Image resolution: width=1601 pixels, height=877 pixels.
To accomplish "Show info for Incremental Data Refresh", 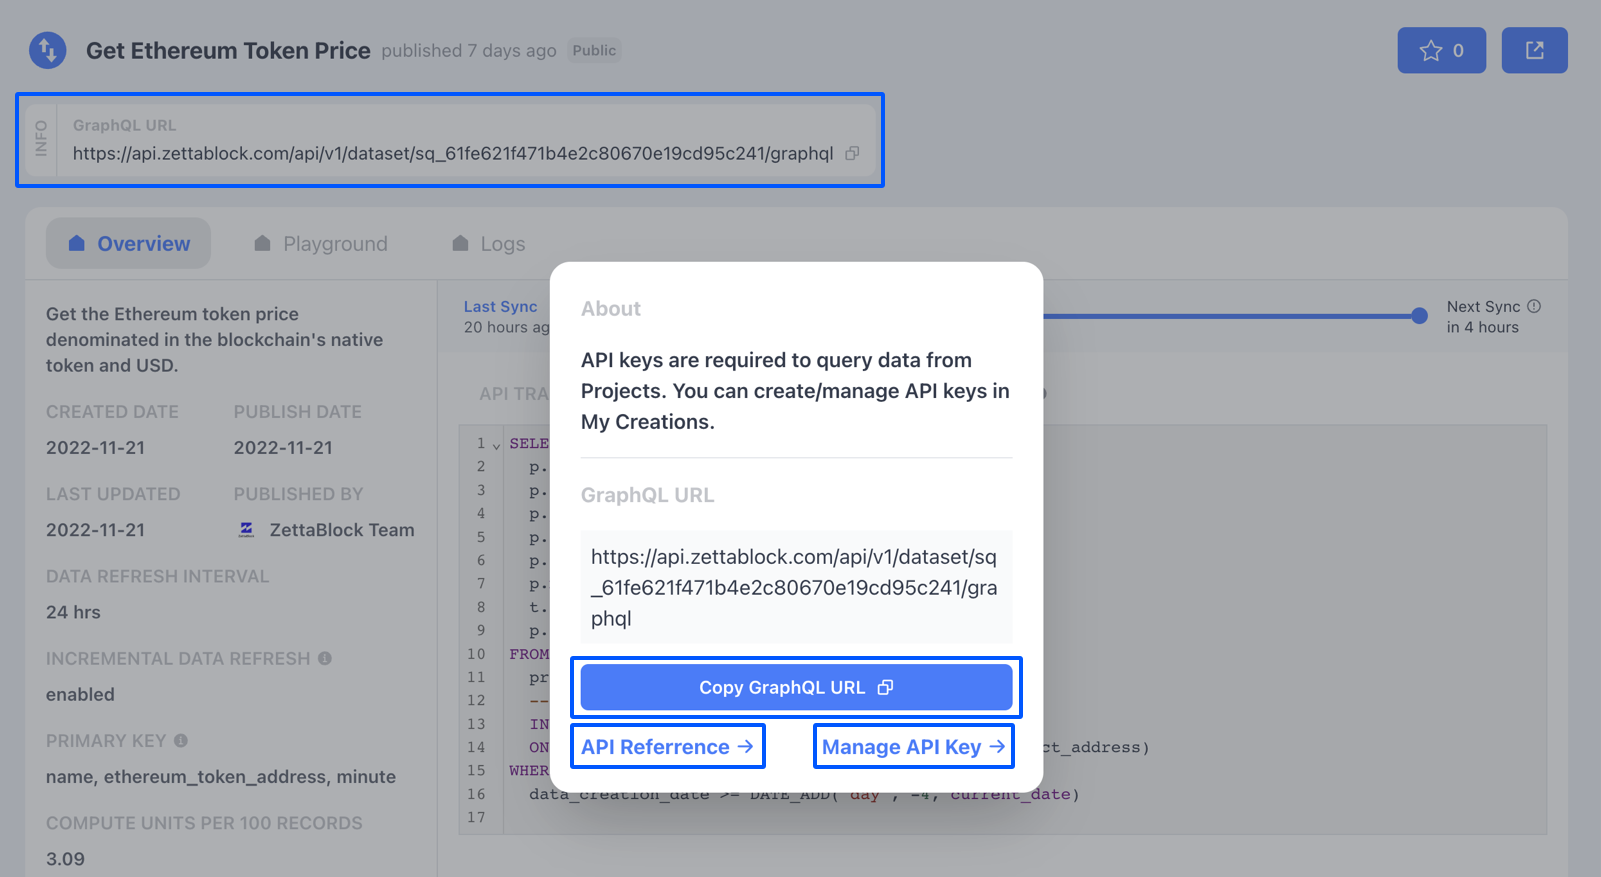I will pyautogui.click(x=325, y=658).
